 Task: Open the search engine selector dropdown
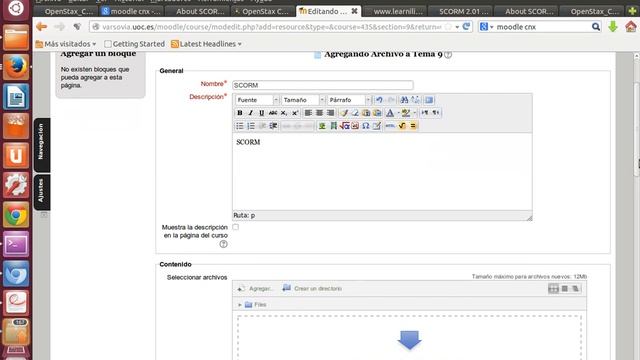pos(487,27)
